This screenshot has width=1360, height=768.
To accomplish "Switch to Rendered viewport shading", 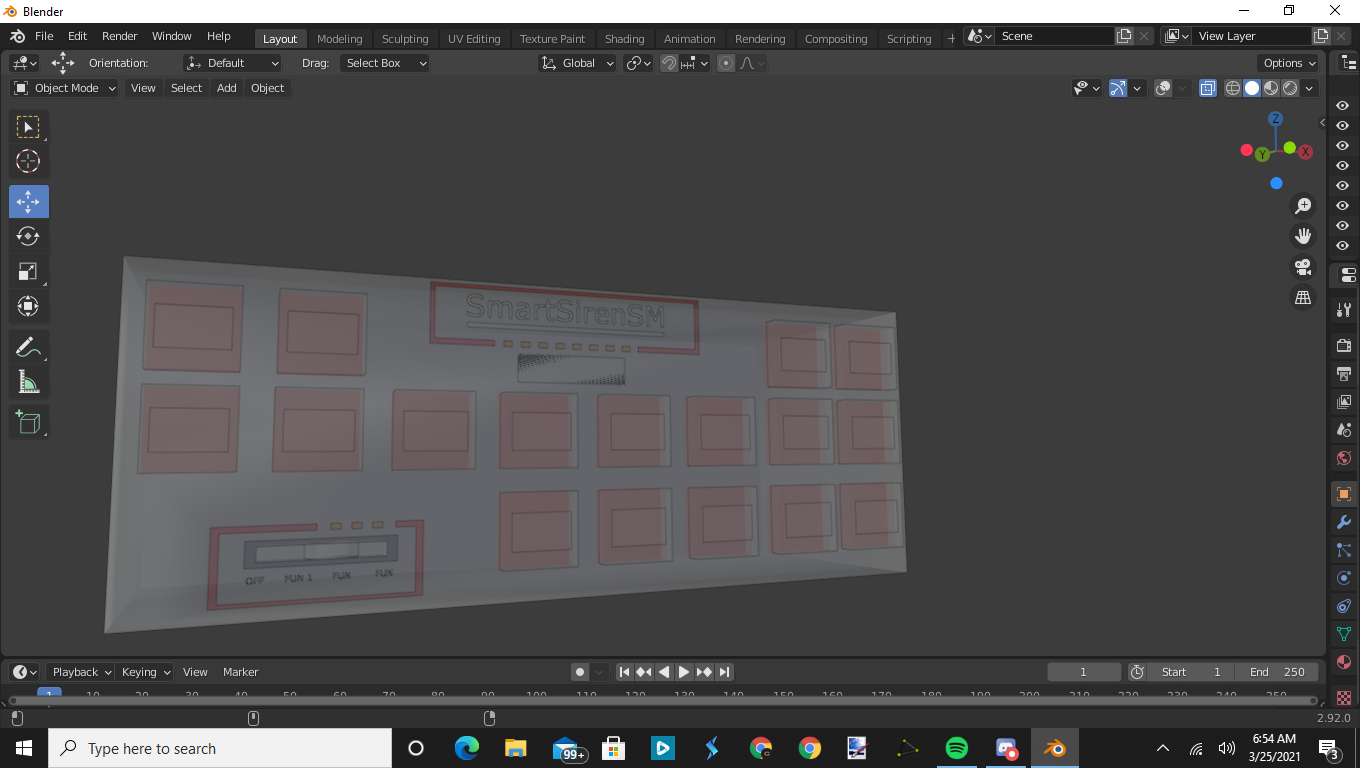I will [1290, 88].
